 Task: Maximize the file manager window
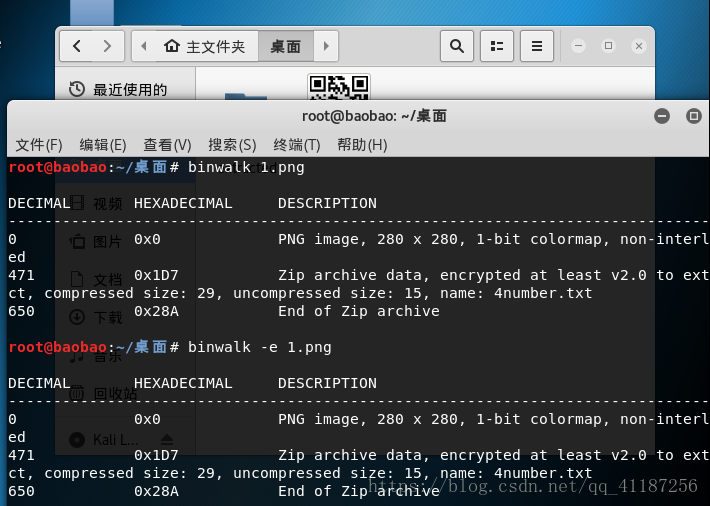(609, 46)
